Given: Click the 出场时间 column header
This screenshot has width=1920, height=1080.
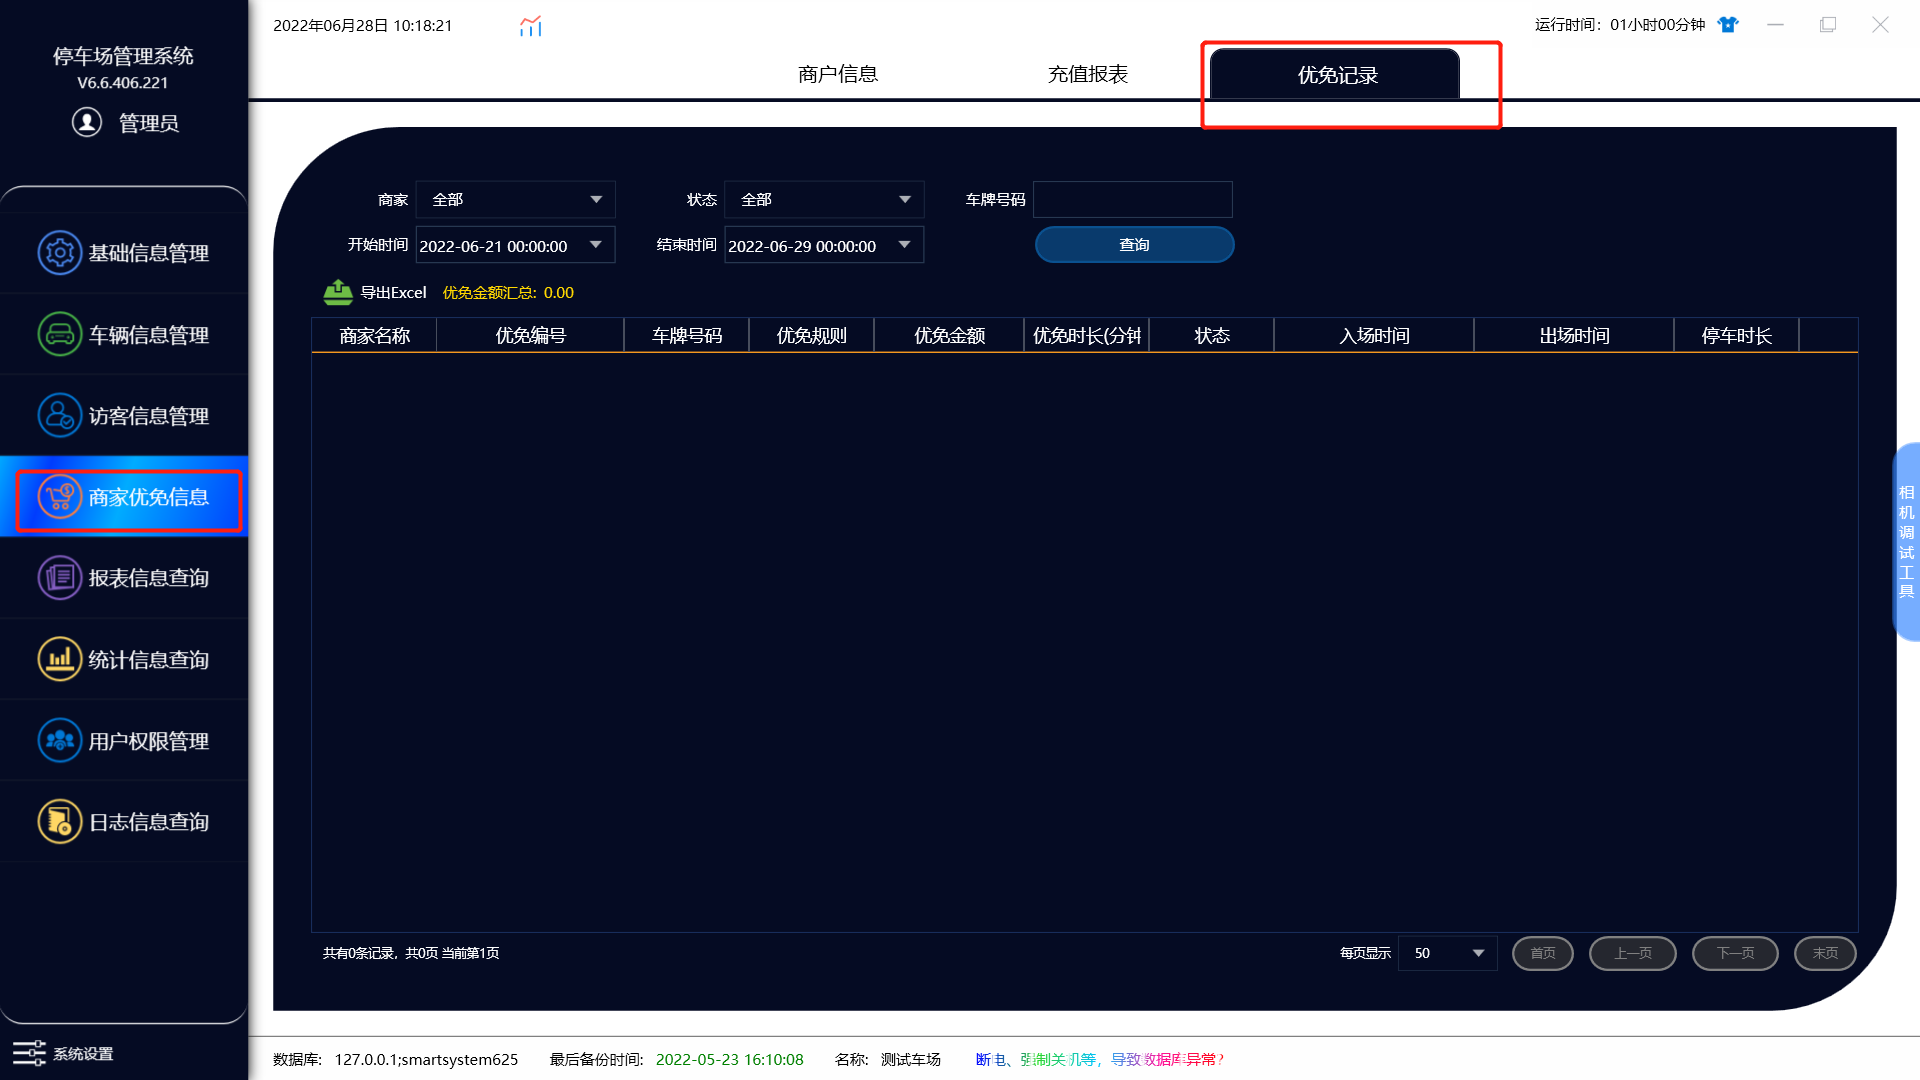Looking at the screenshot, I should click(1574, 335).
